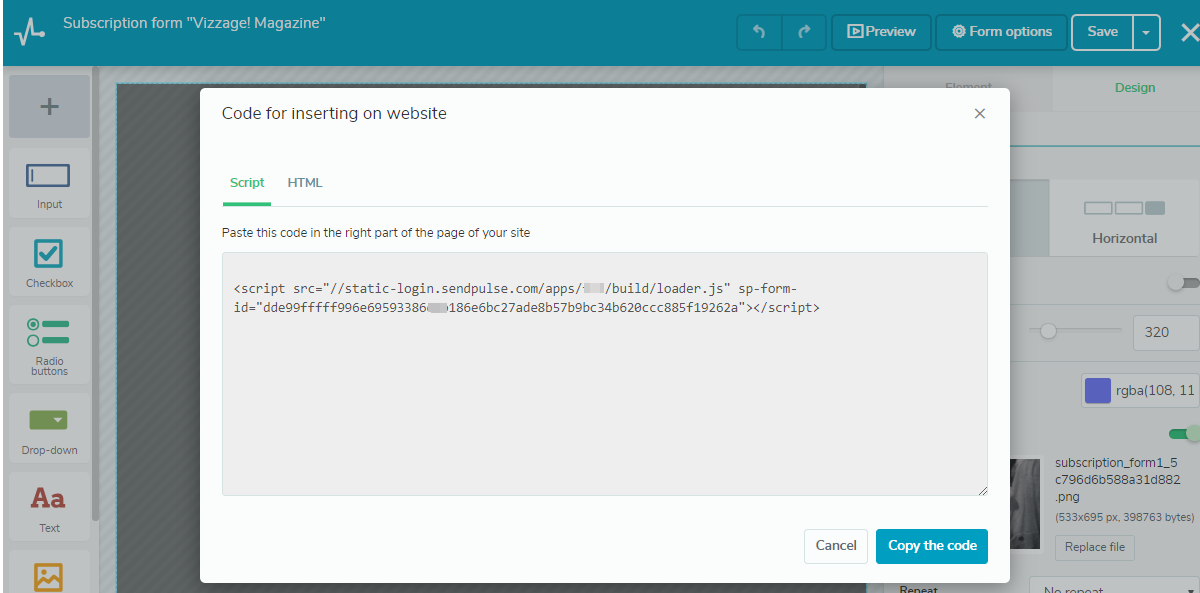The width and height of the screenshot is (1200, 593).
Task: Open the Element tab in the right panel
Action: 968,88
